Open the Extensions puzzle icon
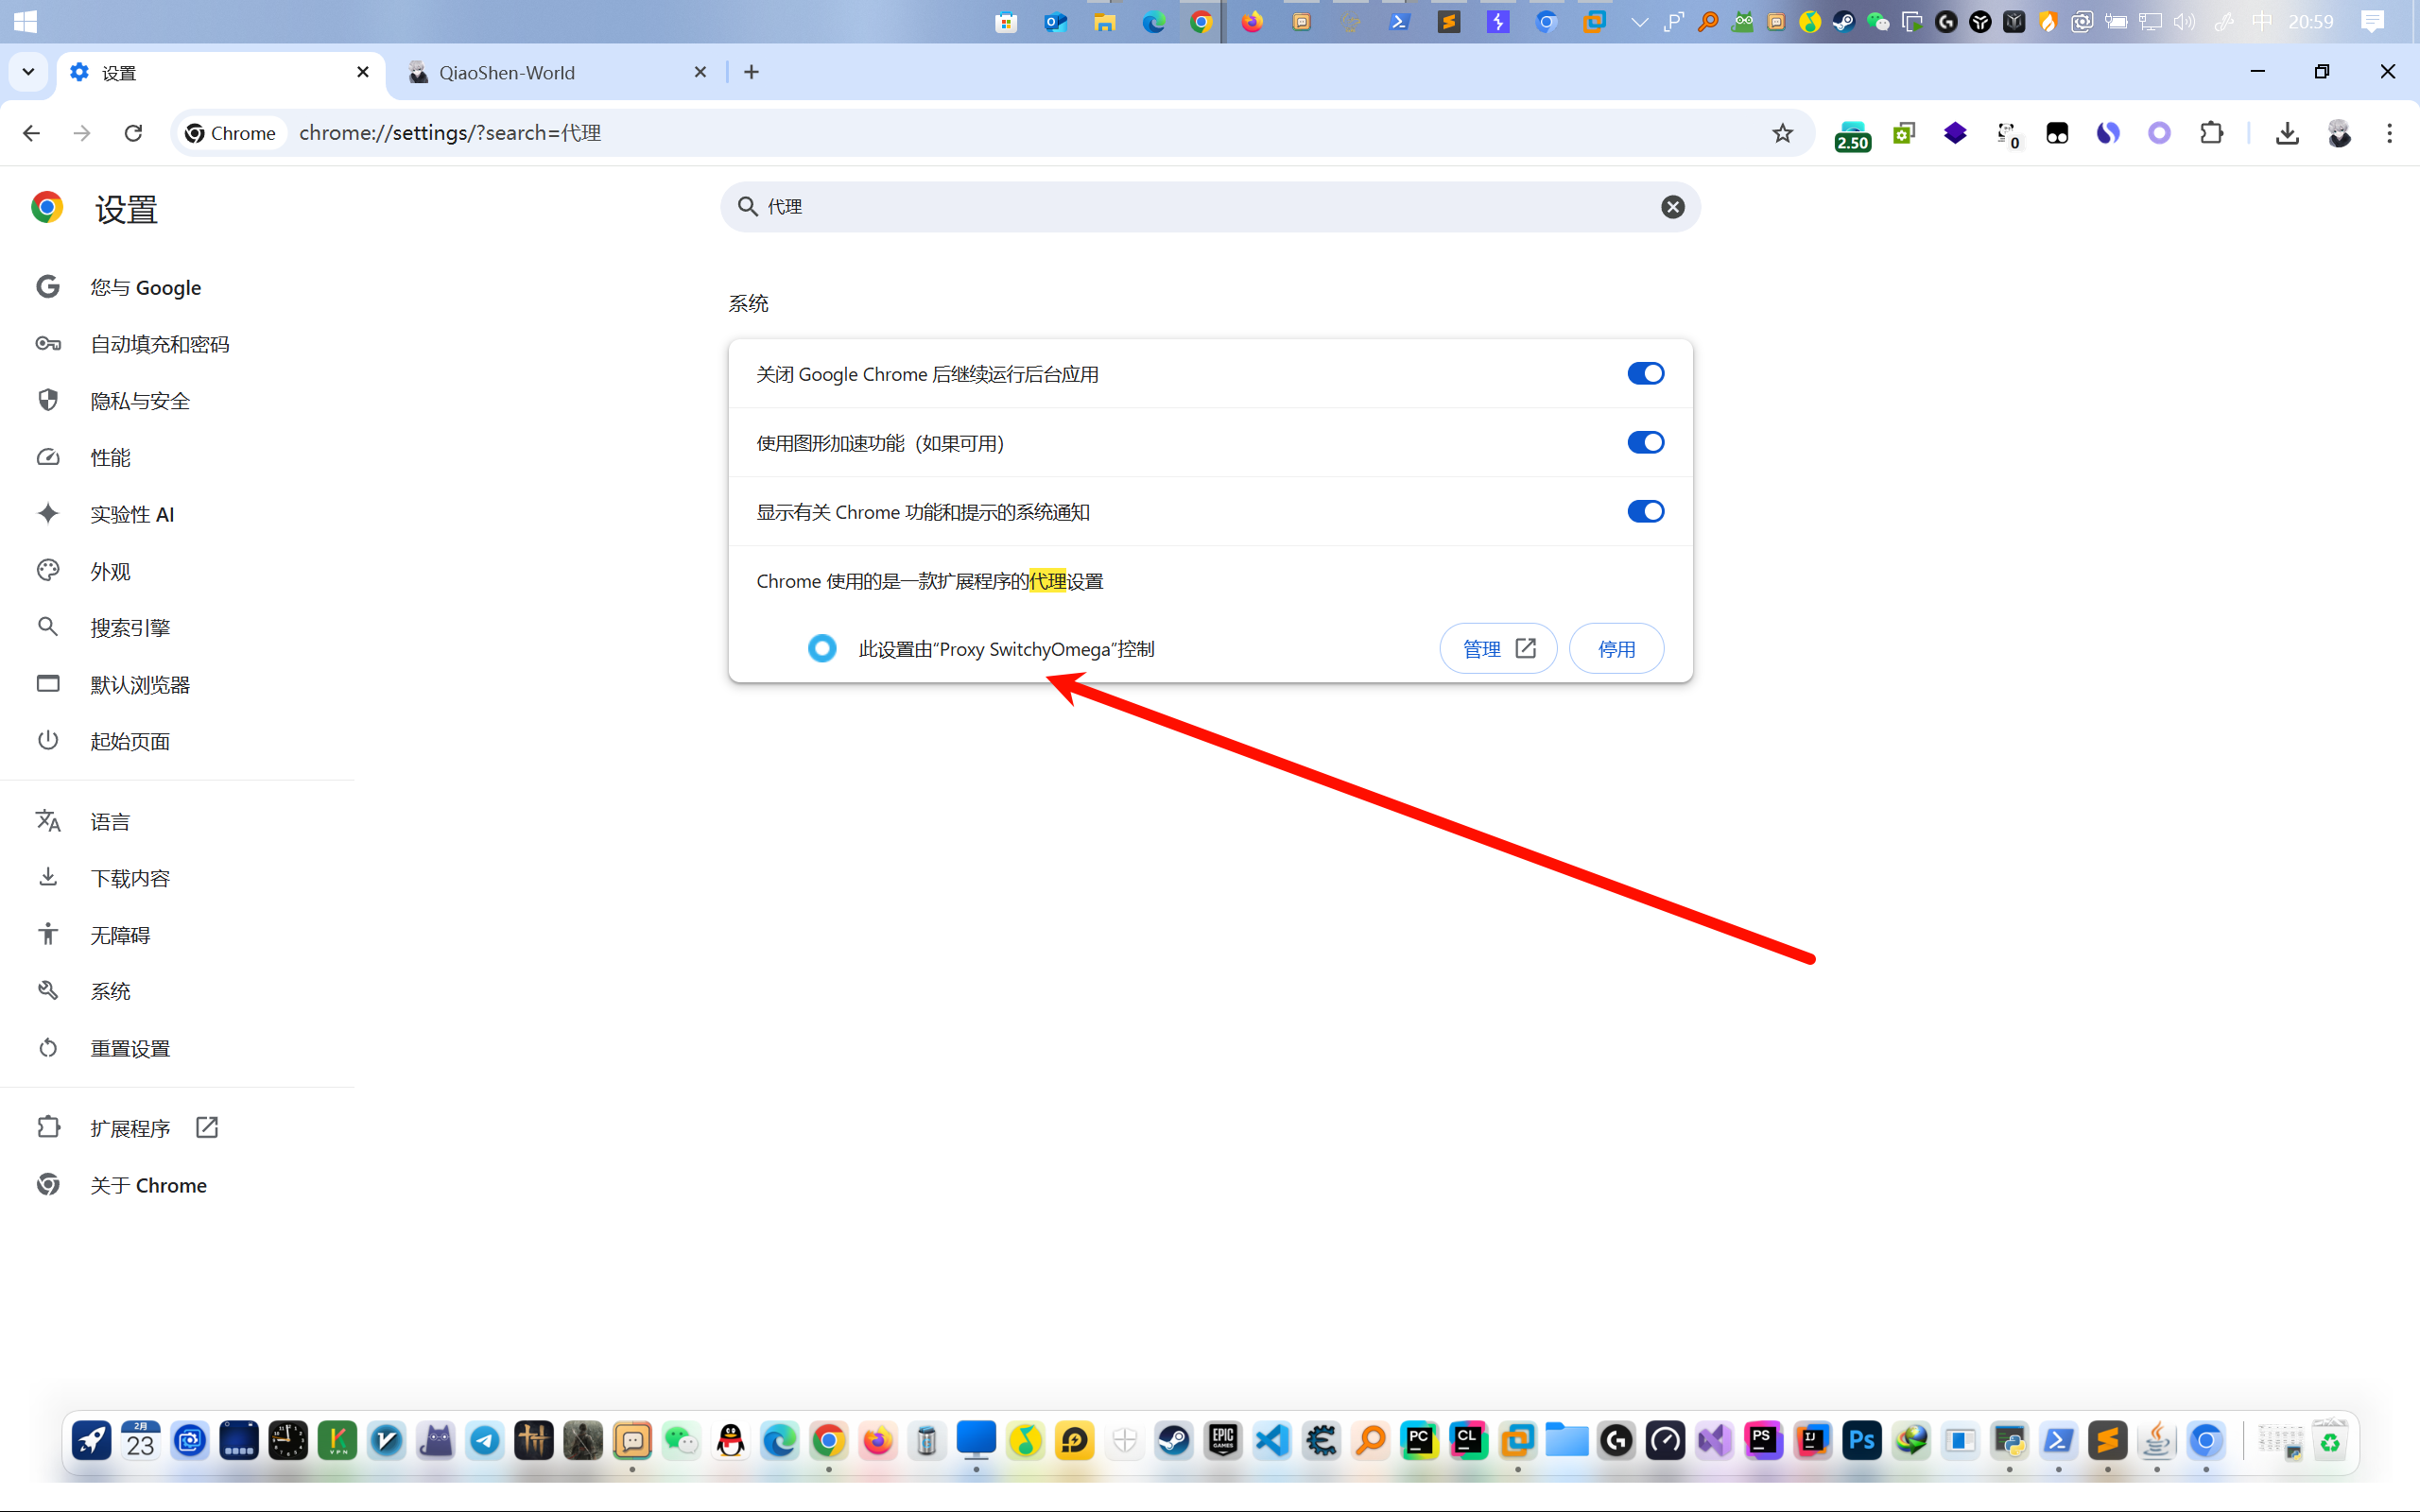This screenshot has height=1512, width=2420. coord(2211,133)
